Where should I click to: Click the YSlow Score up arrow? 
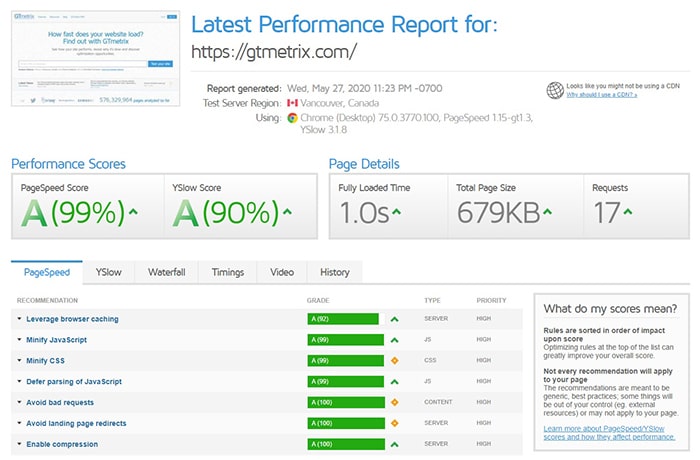pyautogui.click(x=288, y=212)
